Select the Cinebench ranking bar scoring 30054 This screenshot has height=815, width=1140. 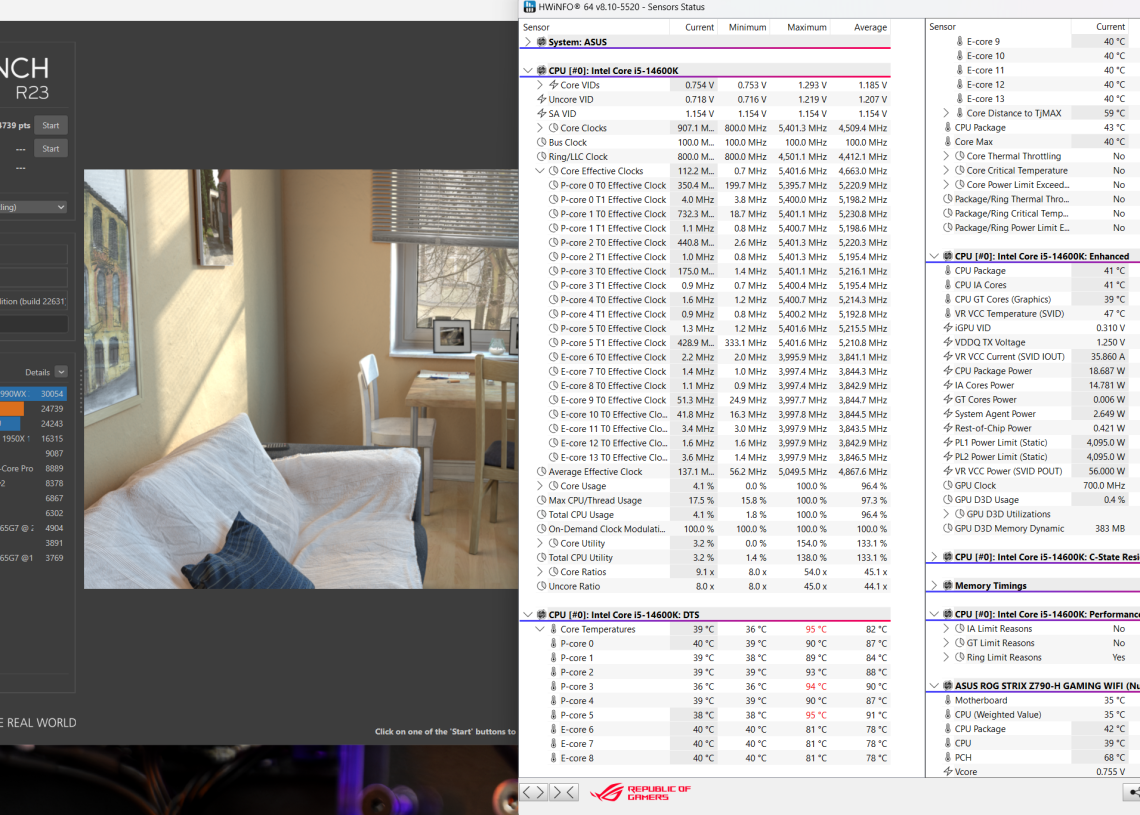tap(33, 394)
